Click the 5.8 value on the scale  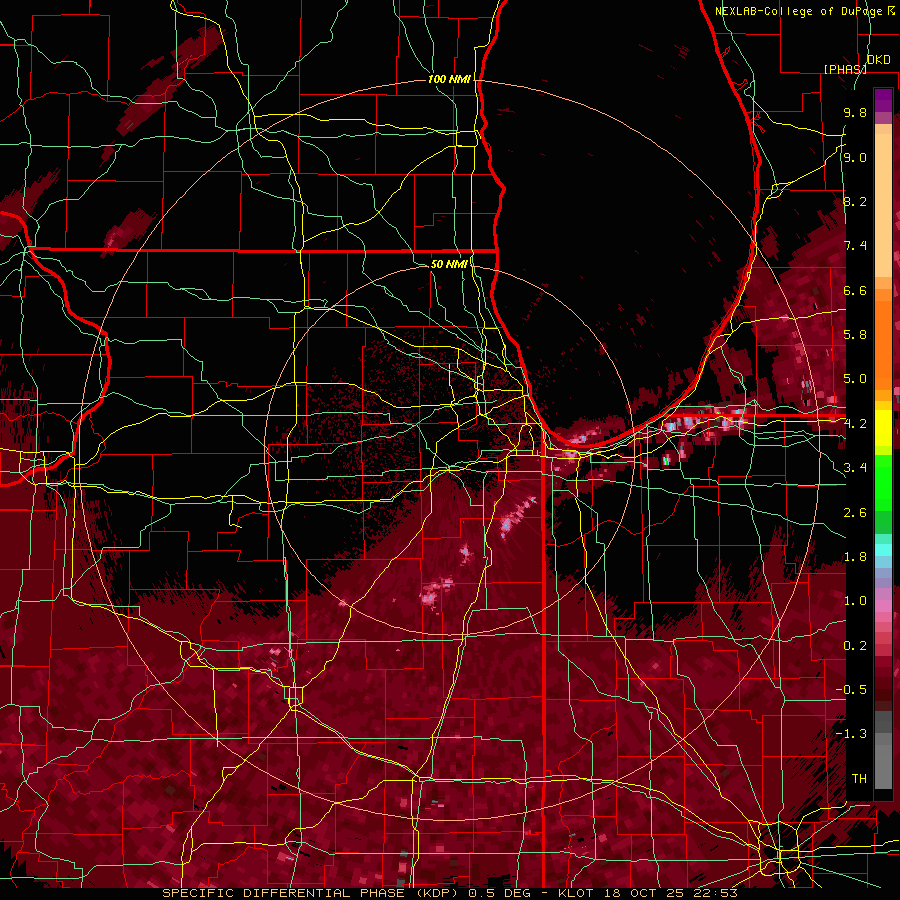855,335
